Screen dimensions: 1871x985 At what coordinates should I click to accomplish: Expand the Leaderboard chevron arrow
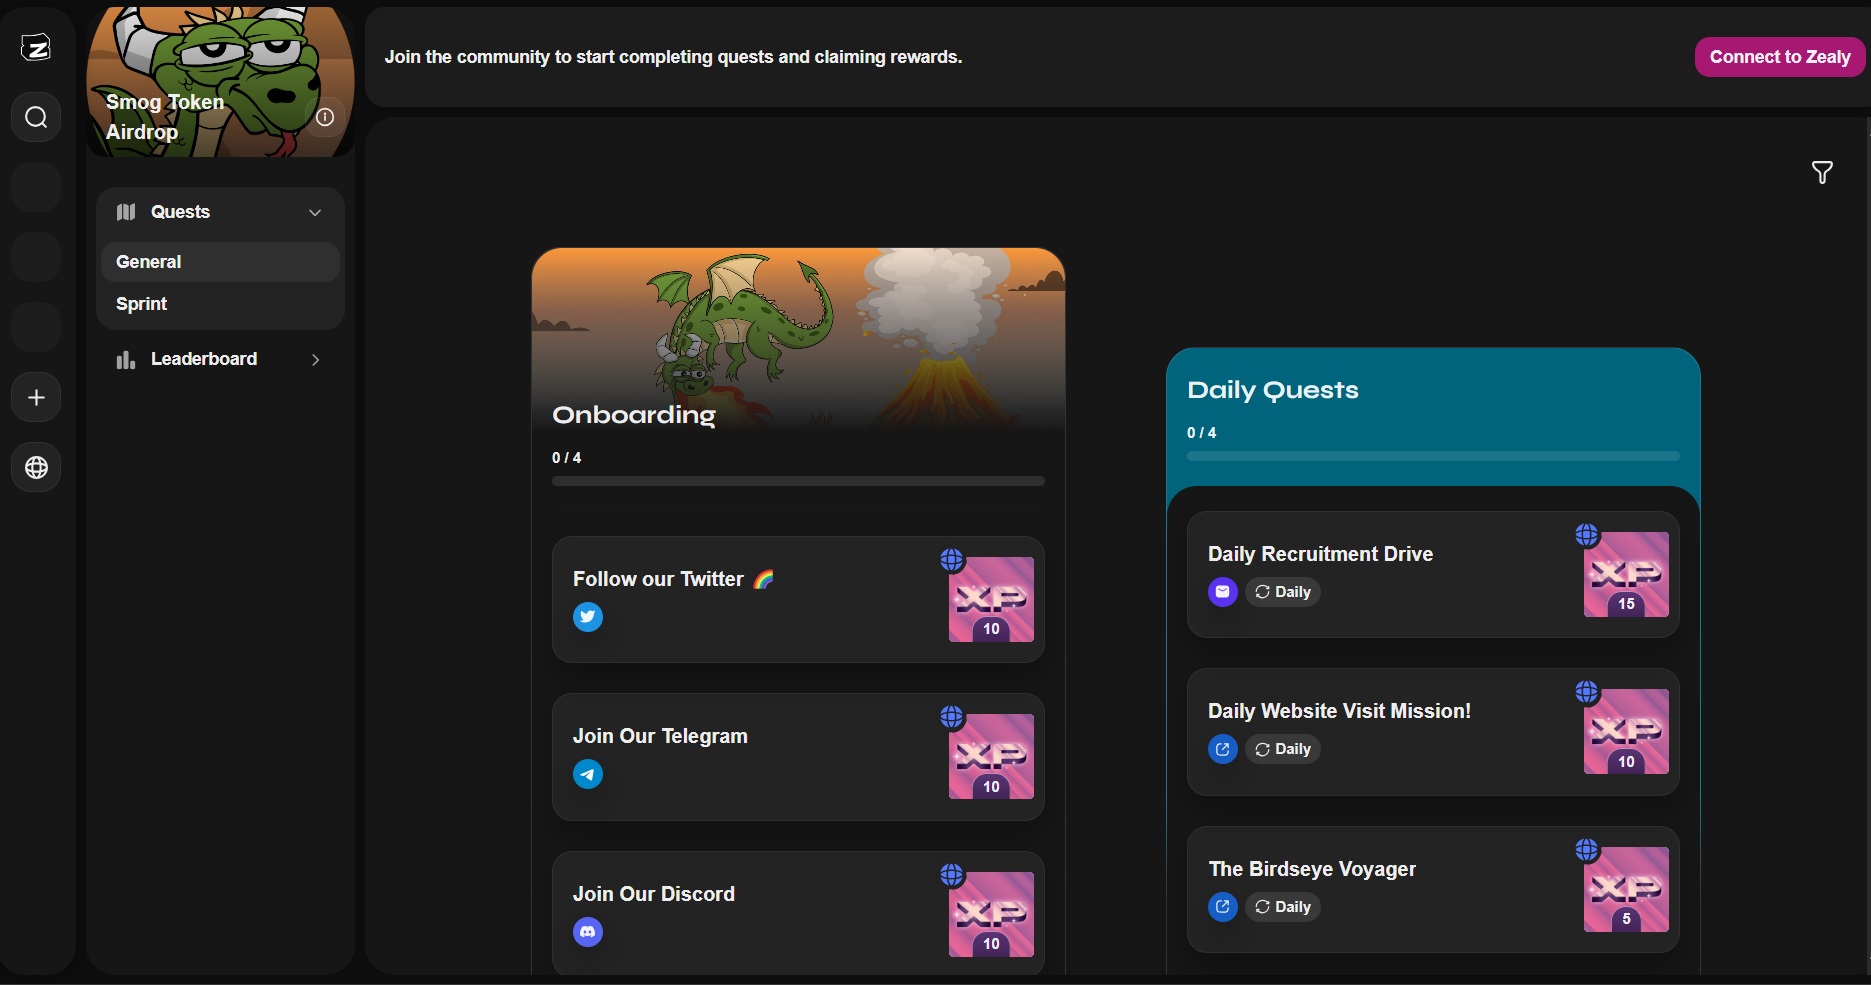click(x=315, y=360)
